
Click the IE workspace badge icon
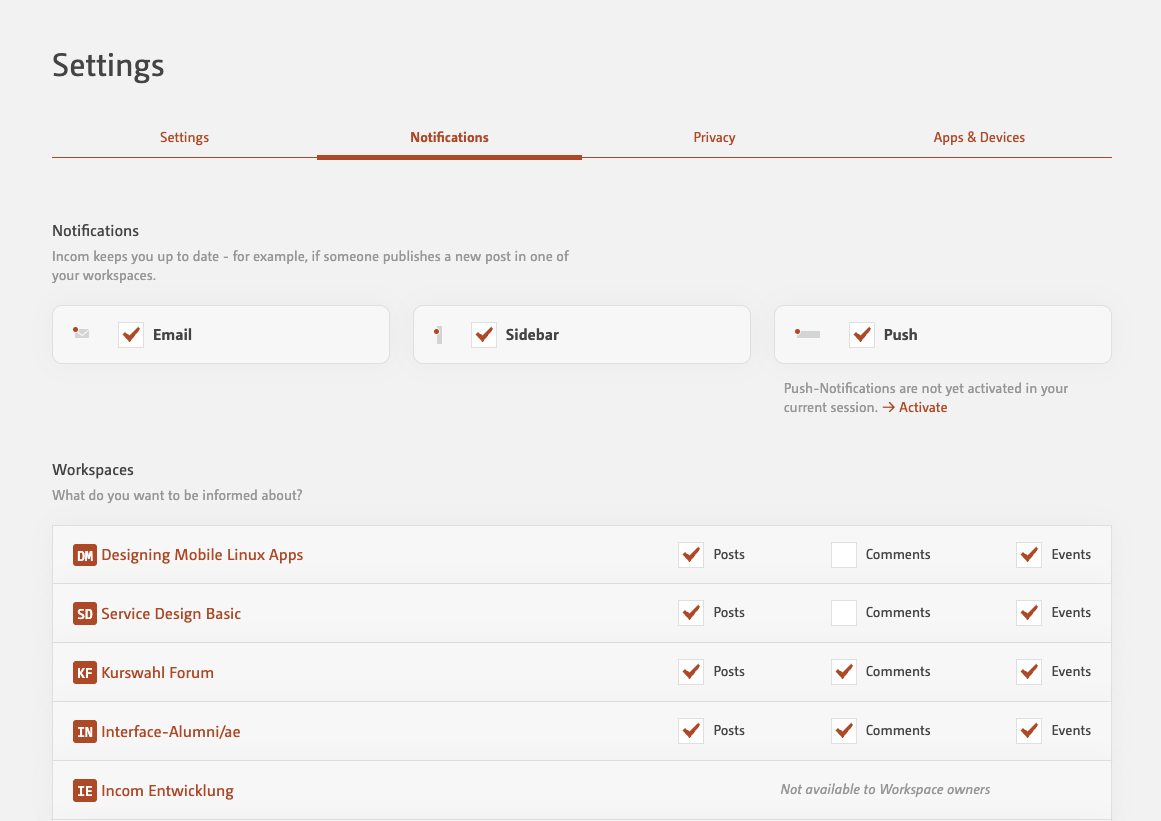[x=84, y=791]
